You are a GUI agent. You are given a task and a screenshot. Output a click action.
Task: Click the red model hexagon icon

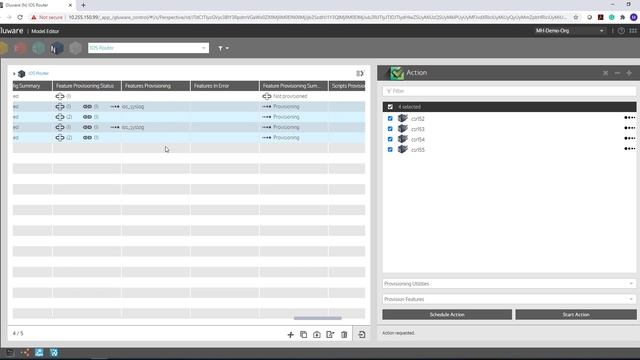tap(20, 48)
